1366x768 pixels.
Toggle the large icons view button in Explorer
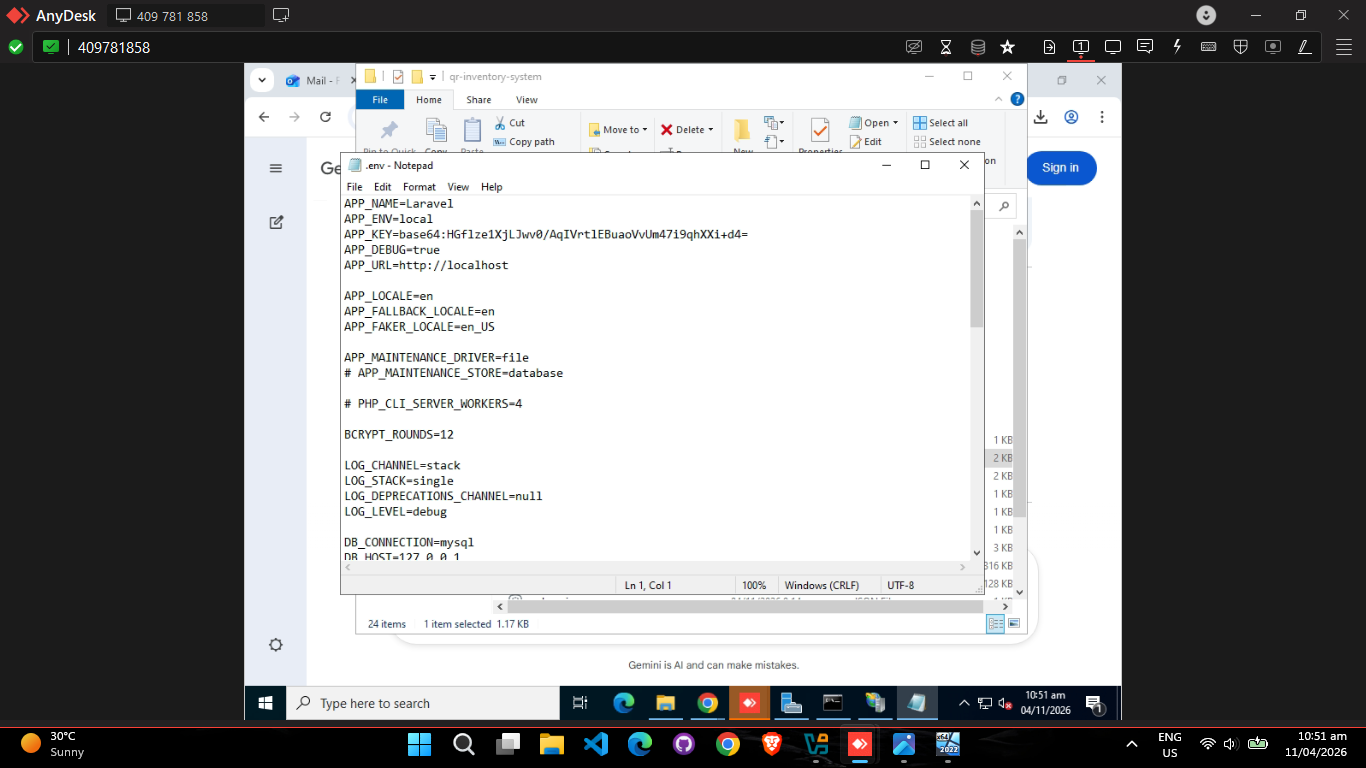tap(1014, 623)
